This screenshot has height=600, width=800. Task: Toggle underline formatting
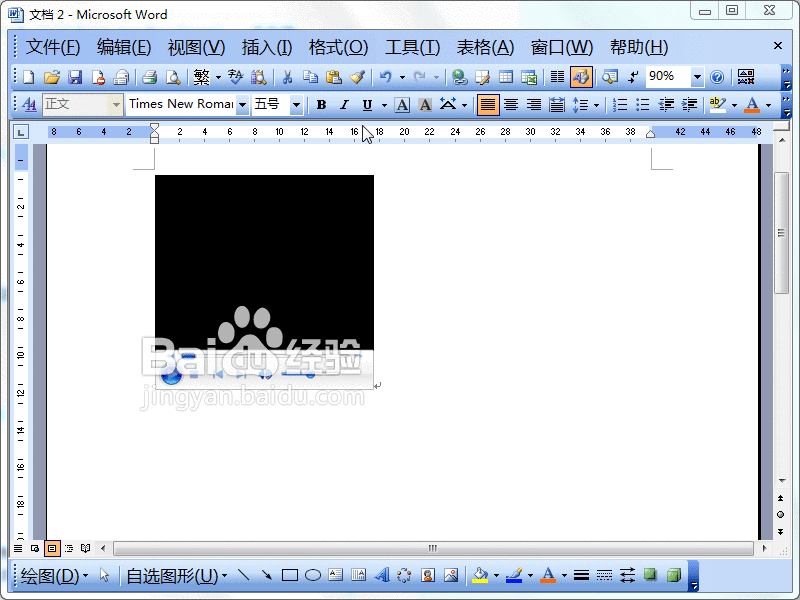[x=367, y=105]
